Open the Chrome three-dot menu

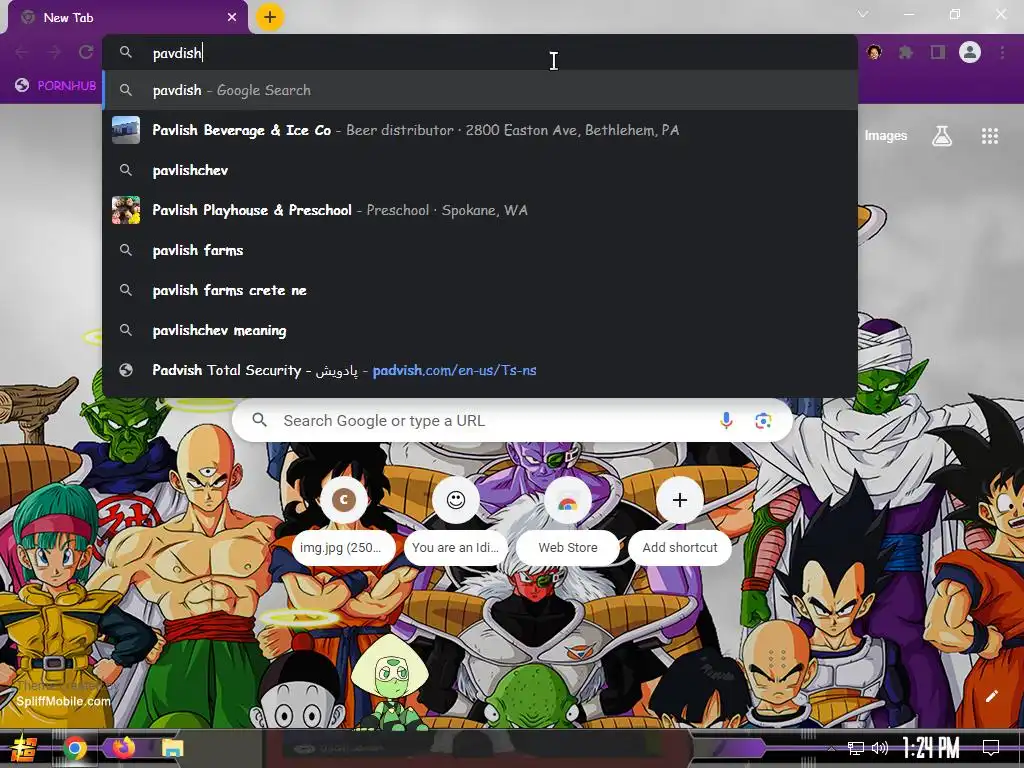point(1002,52)
